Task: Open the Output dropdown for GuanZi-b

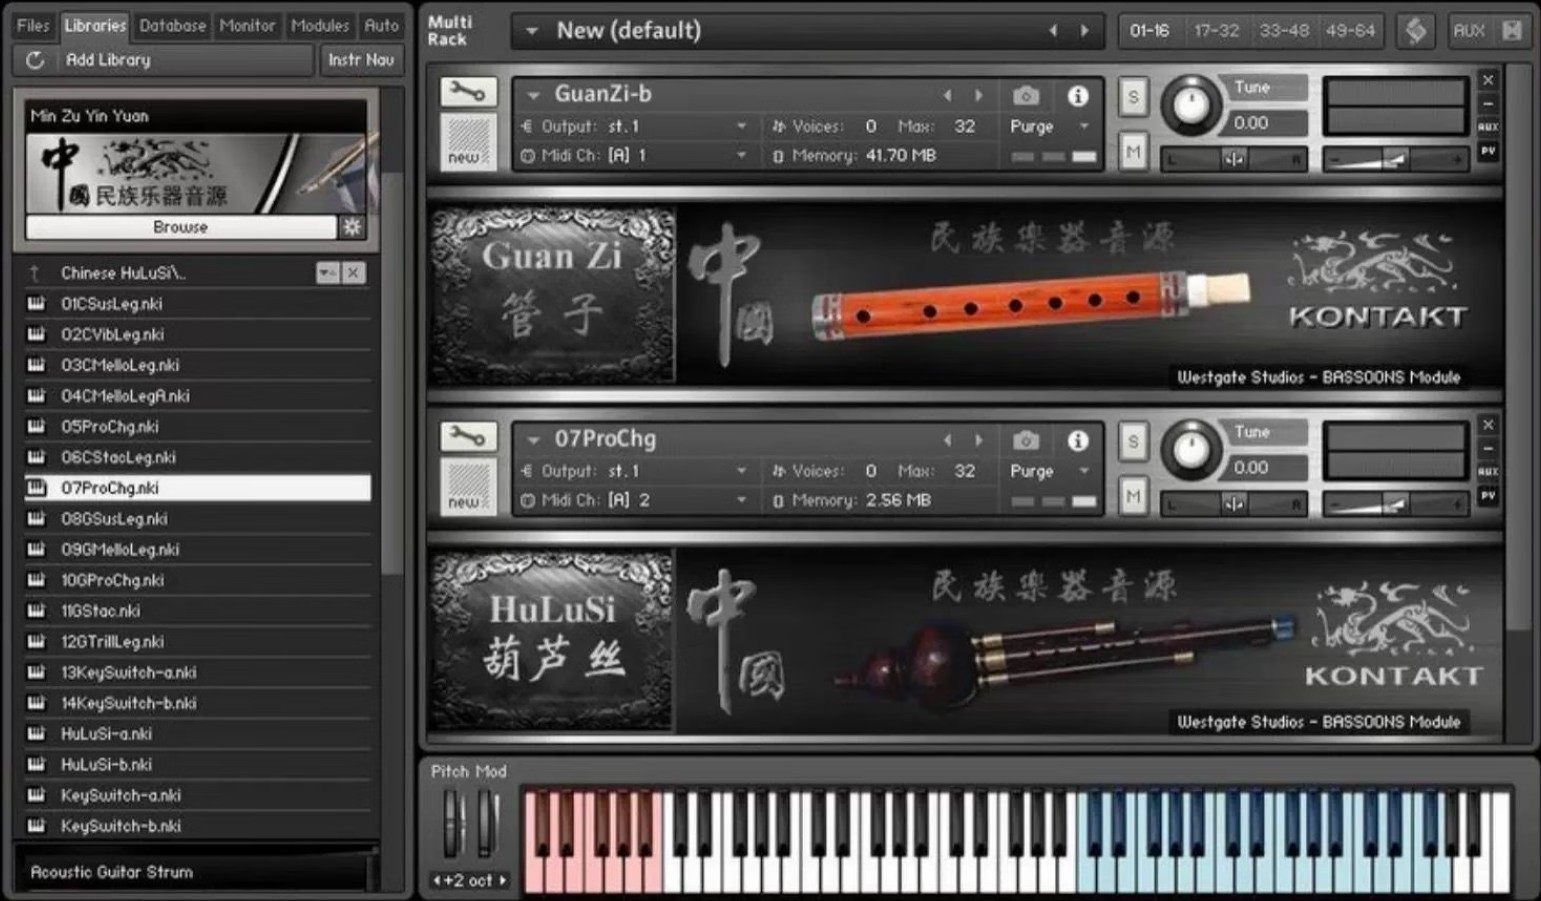Action: pos(741,127)
